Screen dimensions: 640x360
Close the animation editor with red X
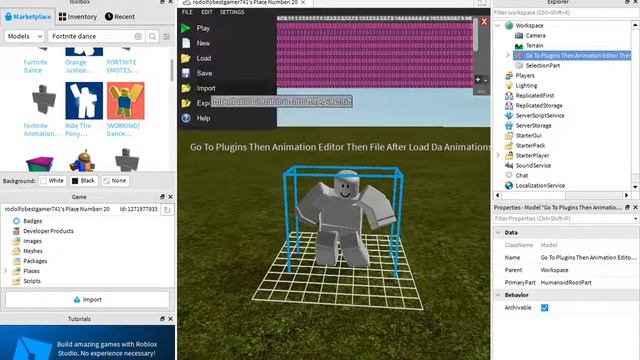pyautogui.click(x=484, y=22)
